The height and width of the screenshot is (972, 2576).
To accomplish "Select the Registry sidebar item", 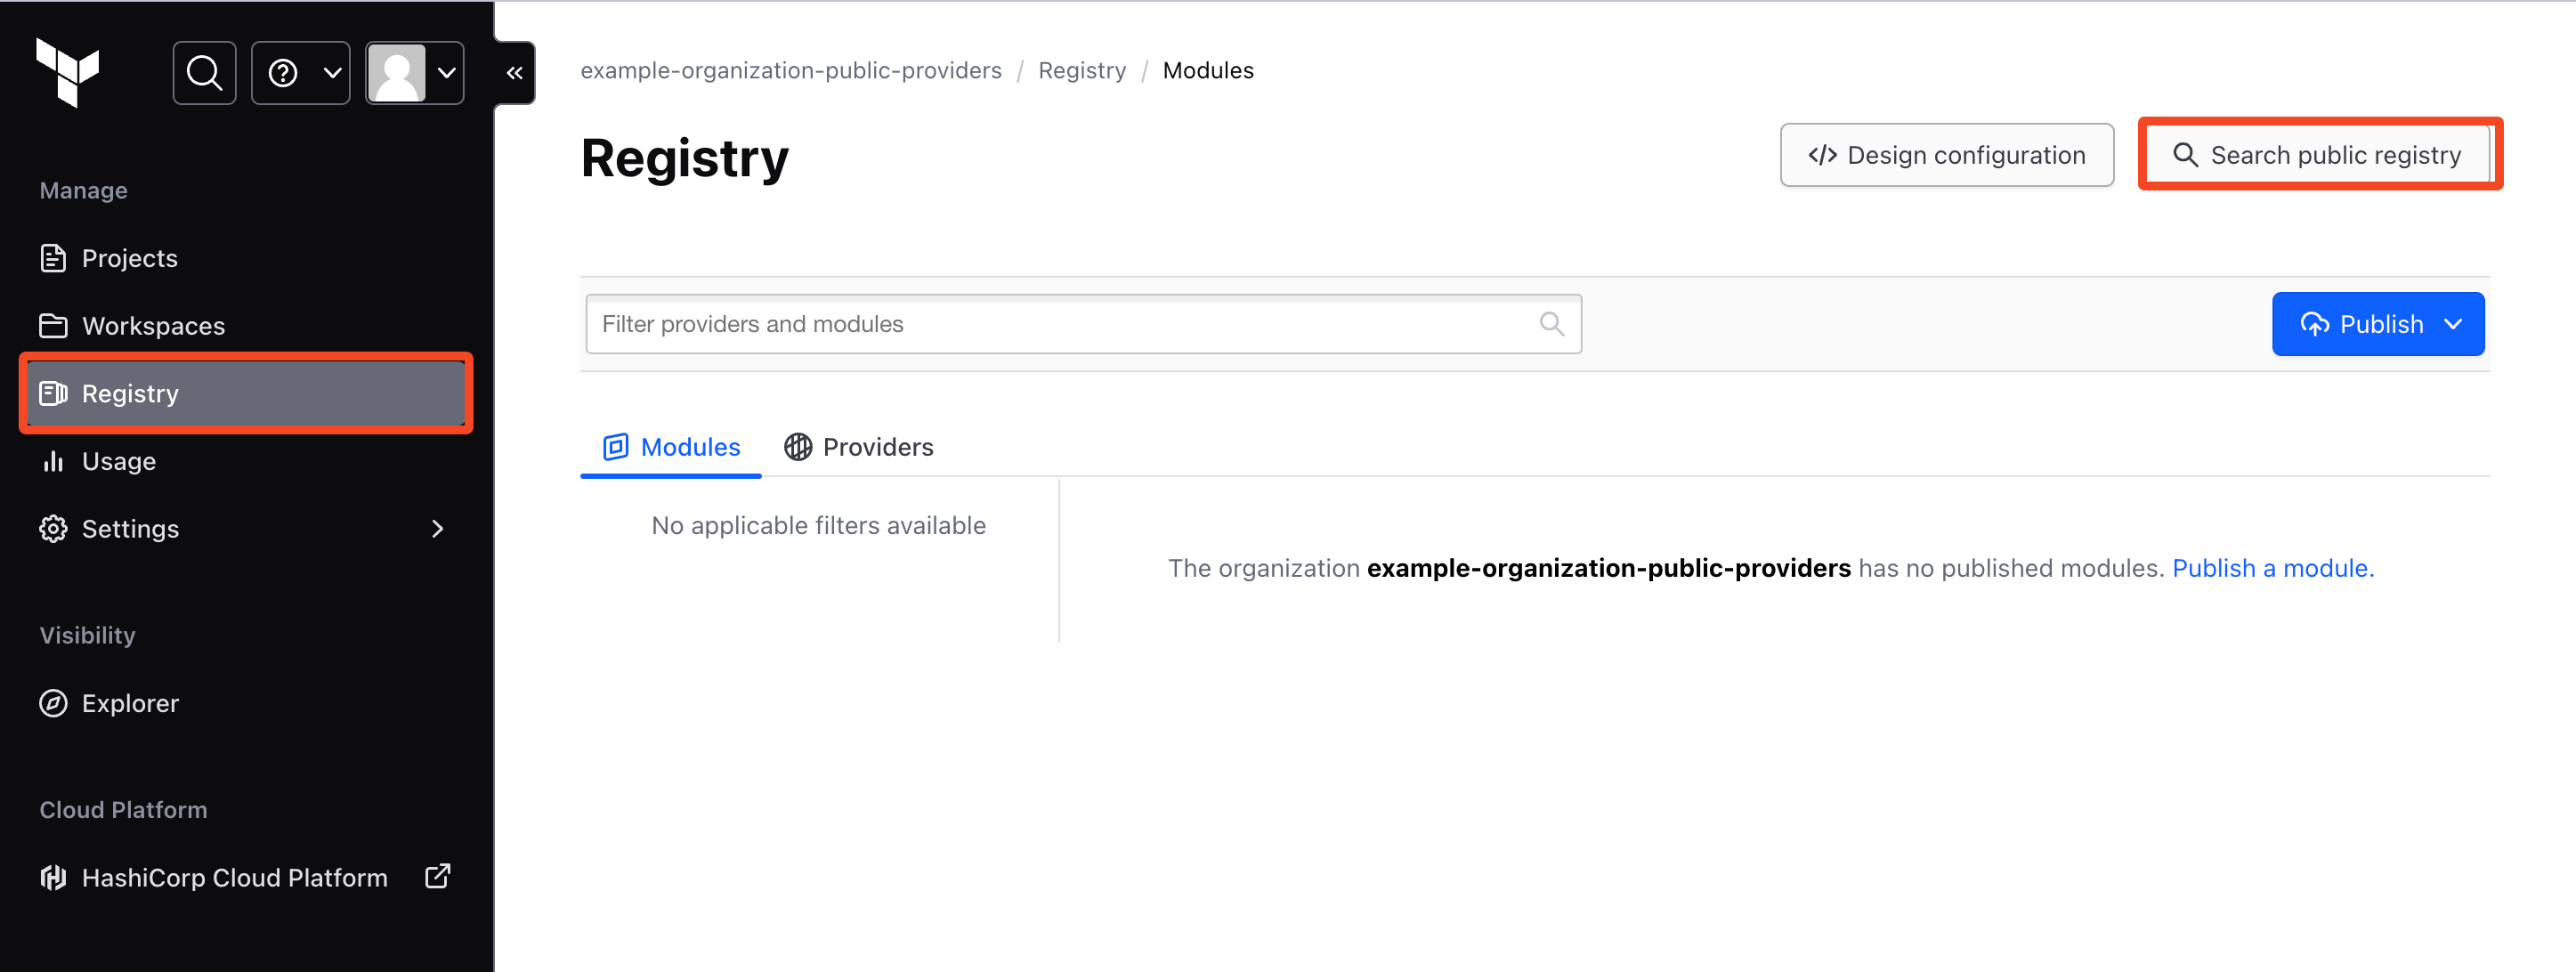I will click(x=130, y=394).
